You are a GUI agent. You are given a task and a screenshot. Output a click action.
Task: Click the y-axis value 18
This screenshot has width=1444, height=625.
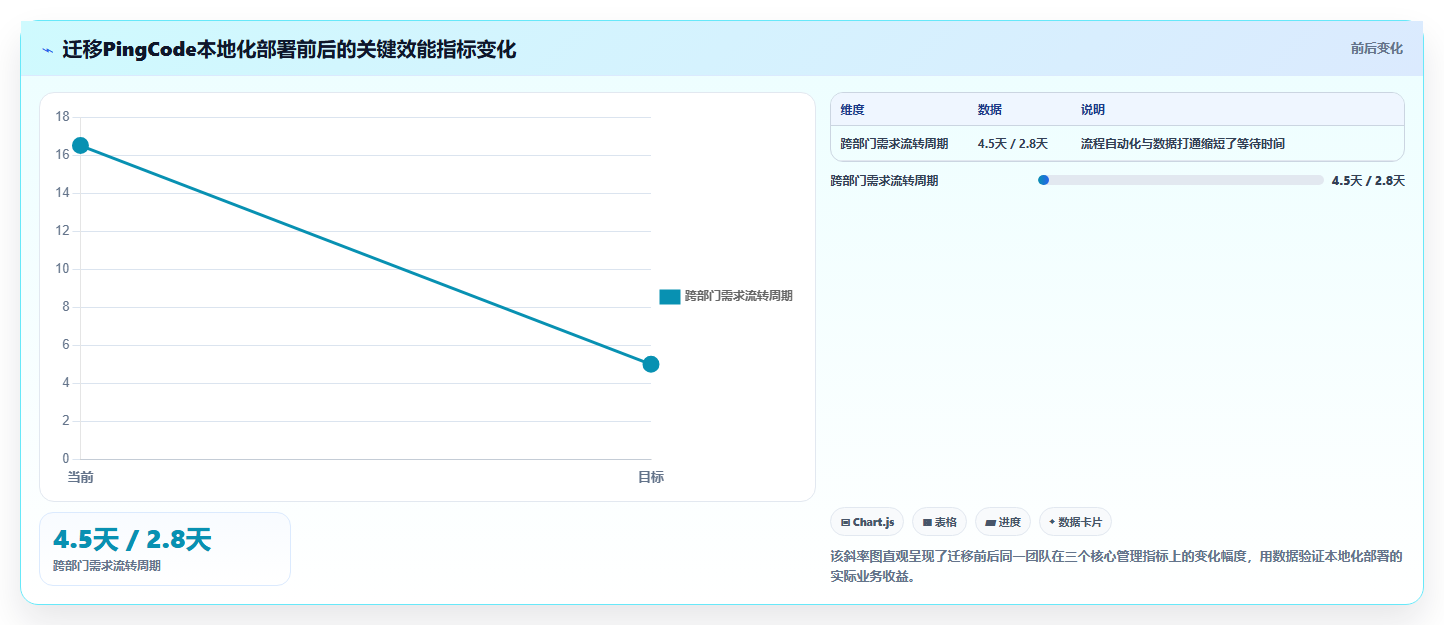62,117
